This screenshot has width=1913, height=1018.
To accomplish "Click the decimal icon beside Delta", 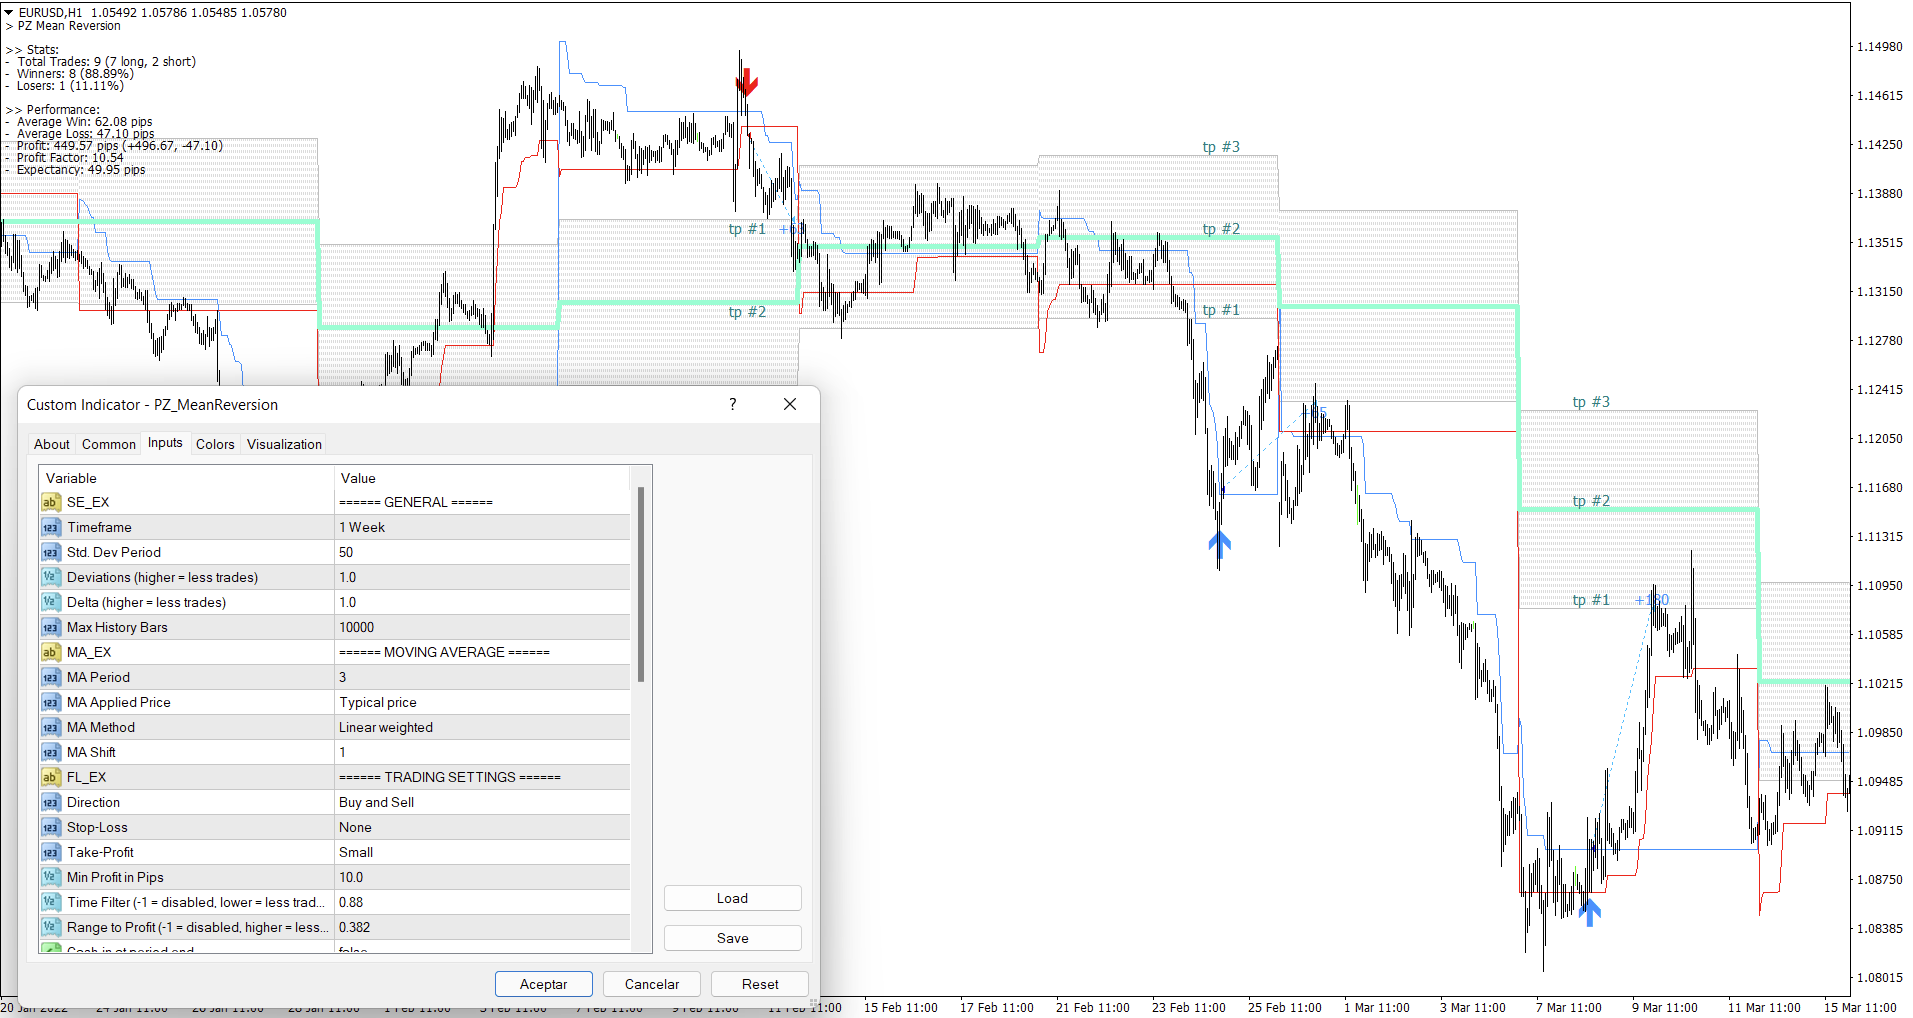I will click(50, 602).
